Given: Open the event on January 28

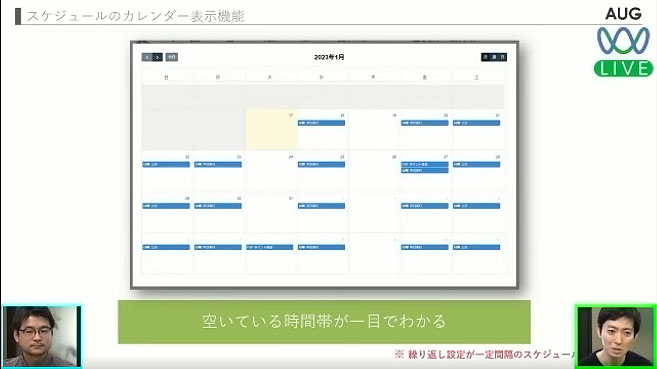Looking at the screenshot, I should [476, 164].
